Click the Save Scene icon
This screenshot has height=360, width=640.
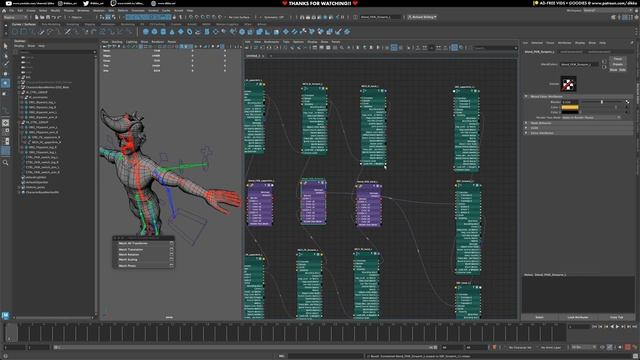pos(48,17)
